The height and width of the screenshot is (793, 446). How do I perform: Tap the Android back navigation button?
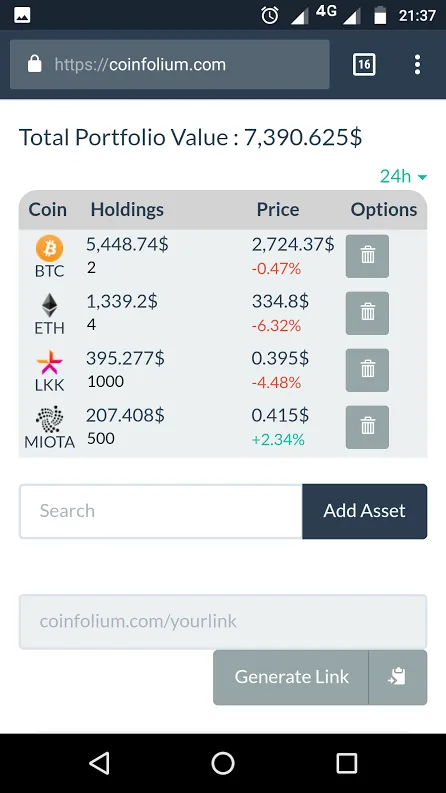99,763
